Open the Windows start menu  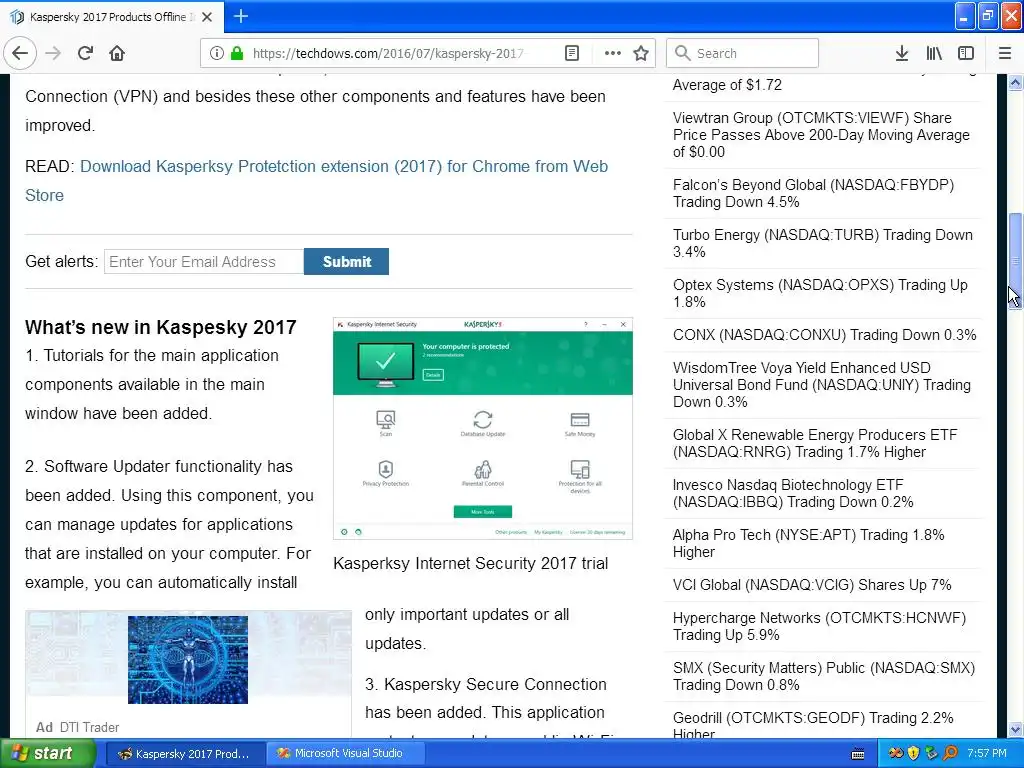[x=47, y=754]
